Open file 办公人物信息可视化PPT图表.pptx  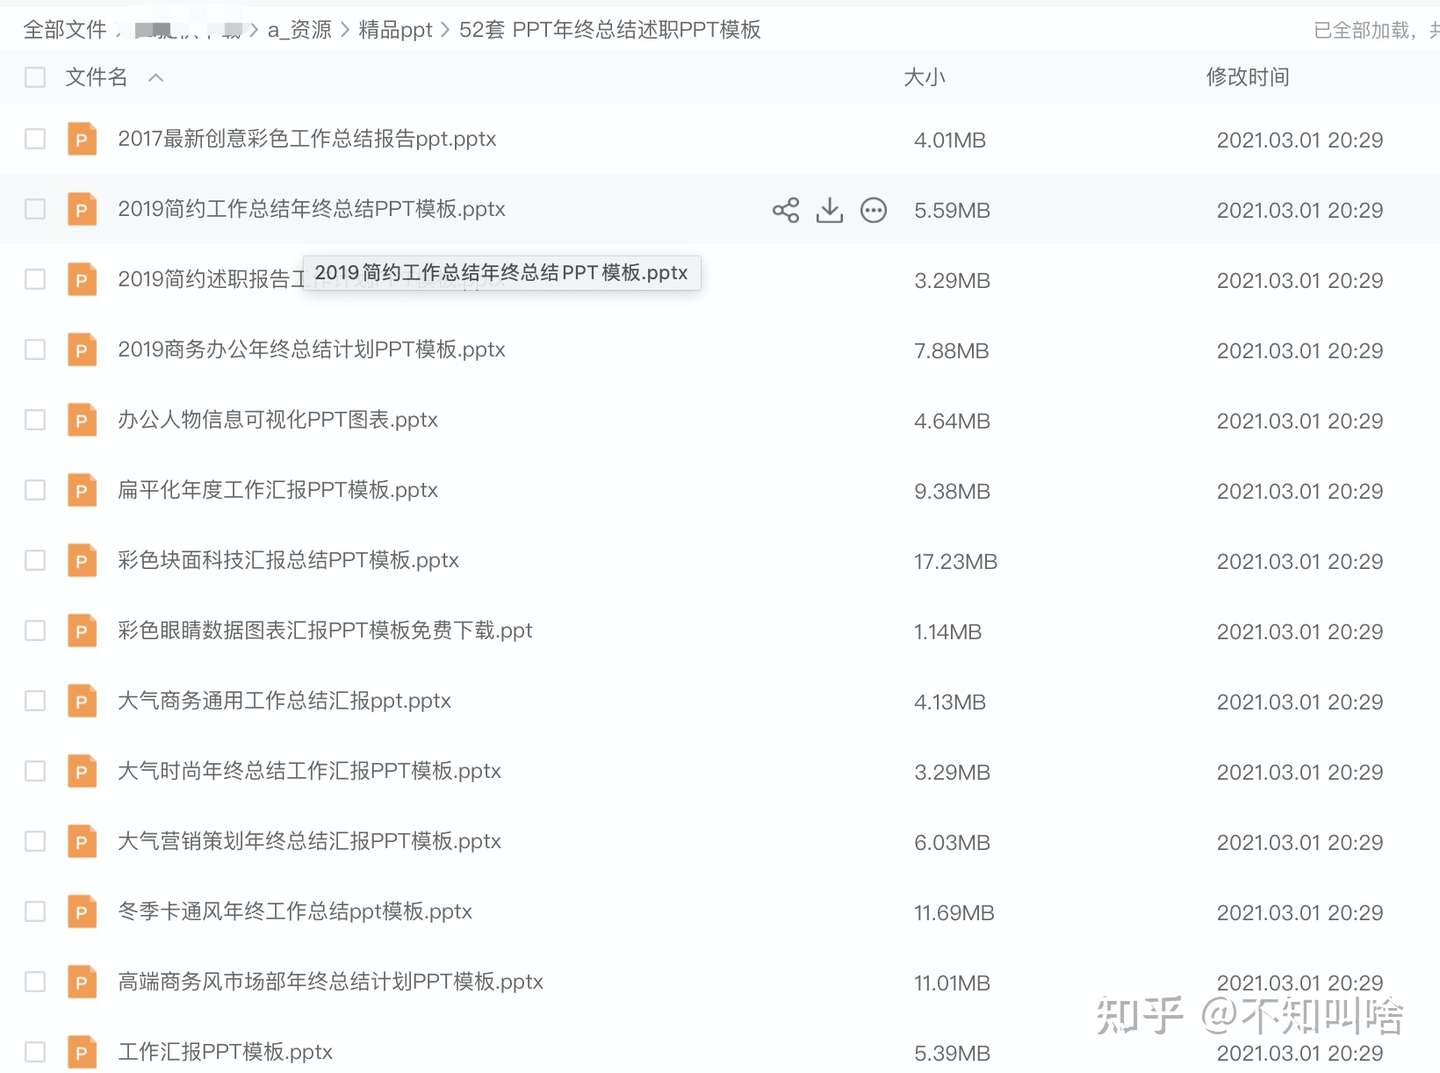point(278,420)
